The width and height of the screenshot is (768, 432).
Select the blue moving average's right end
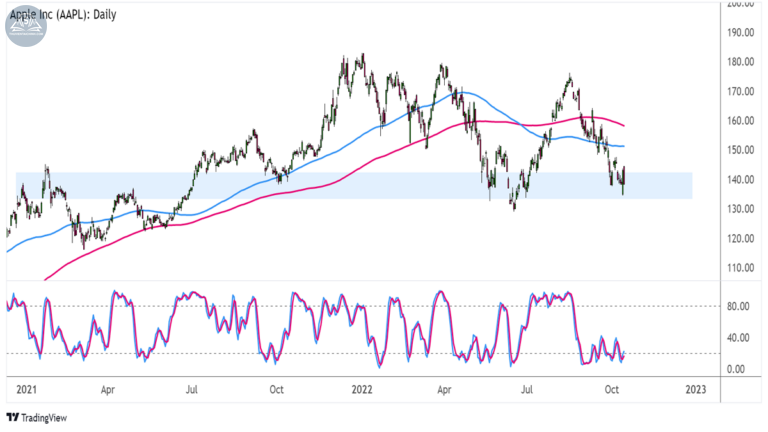[624, 146]
